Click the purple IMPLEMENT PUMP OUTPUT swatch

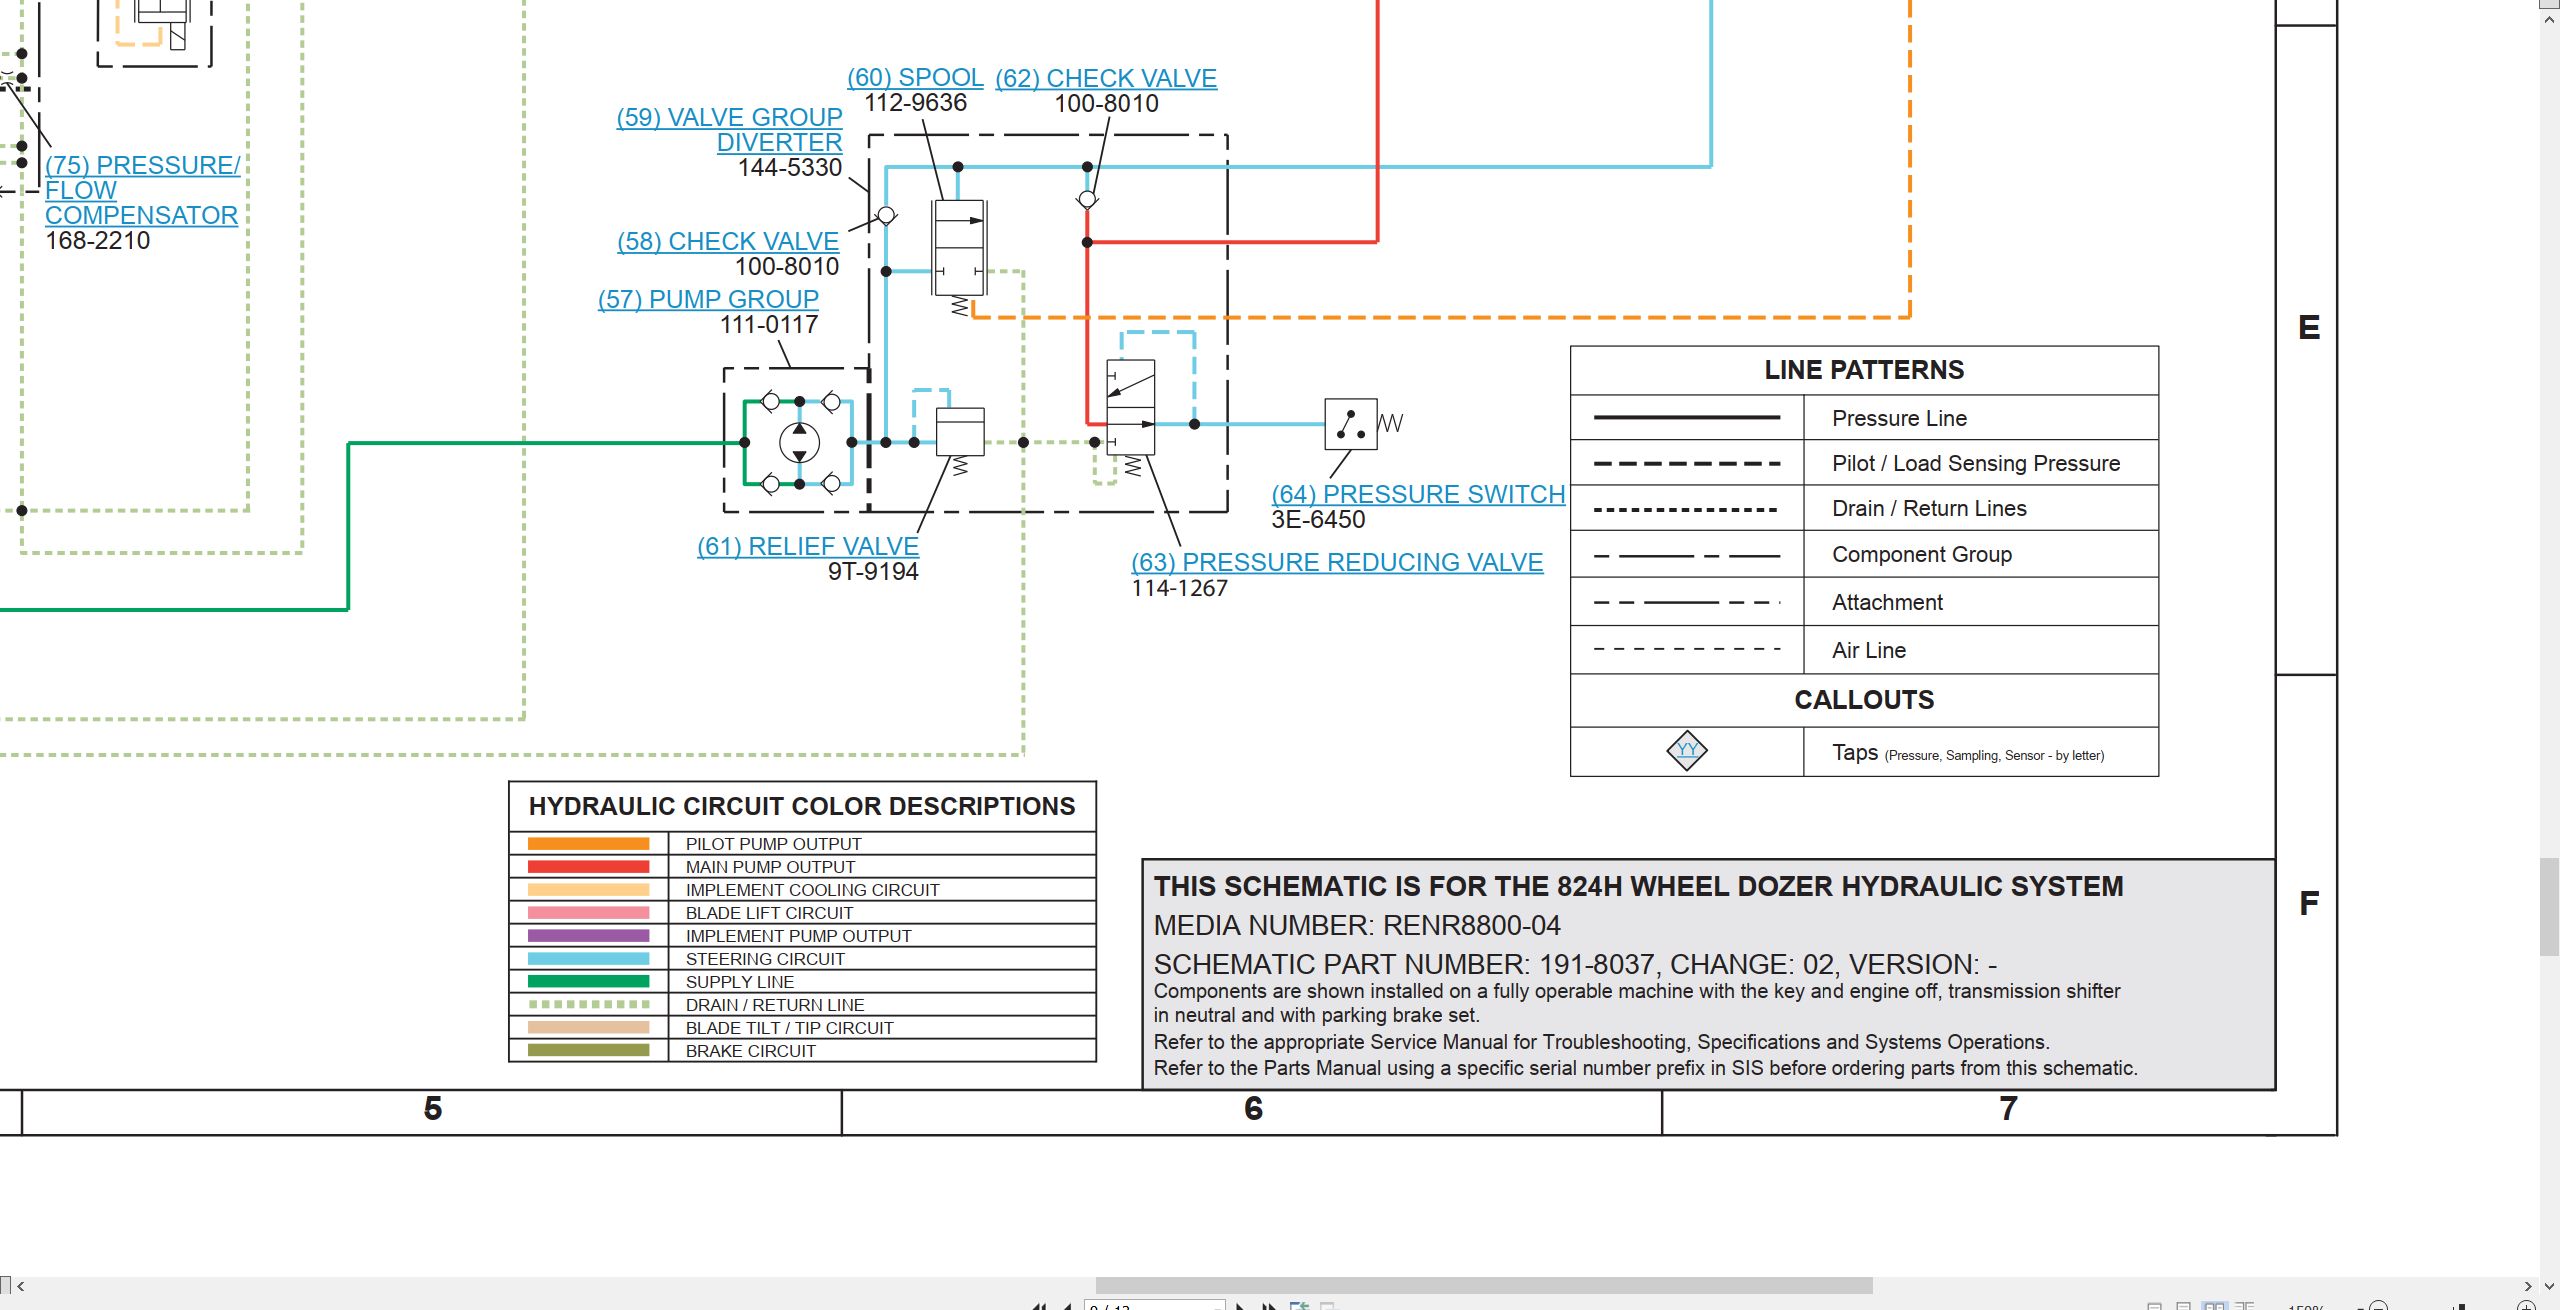(588, 936)
